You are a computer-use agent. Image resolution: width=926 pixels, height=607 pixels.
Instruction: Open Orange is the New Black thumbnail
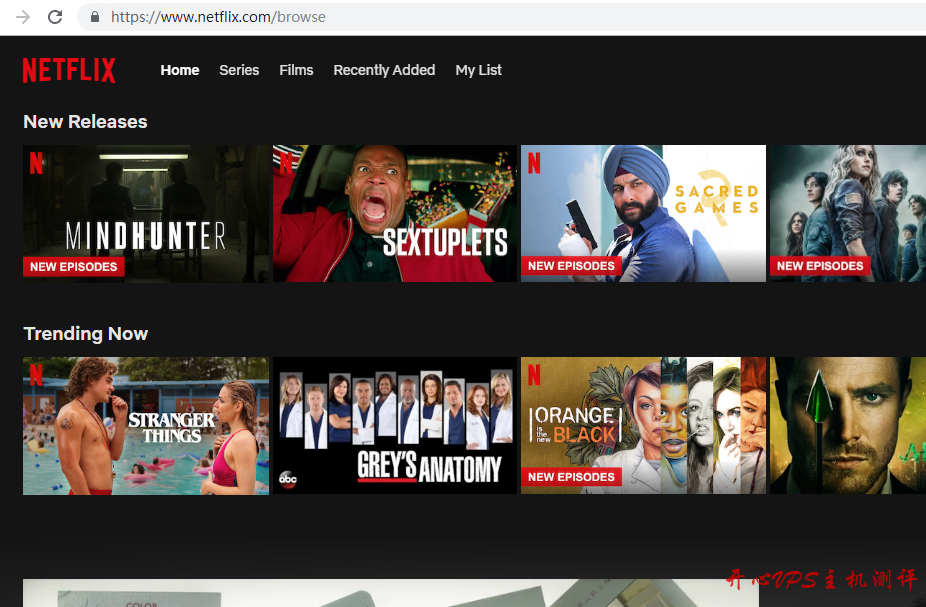(x=643, y=426)
